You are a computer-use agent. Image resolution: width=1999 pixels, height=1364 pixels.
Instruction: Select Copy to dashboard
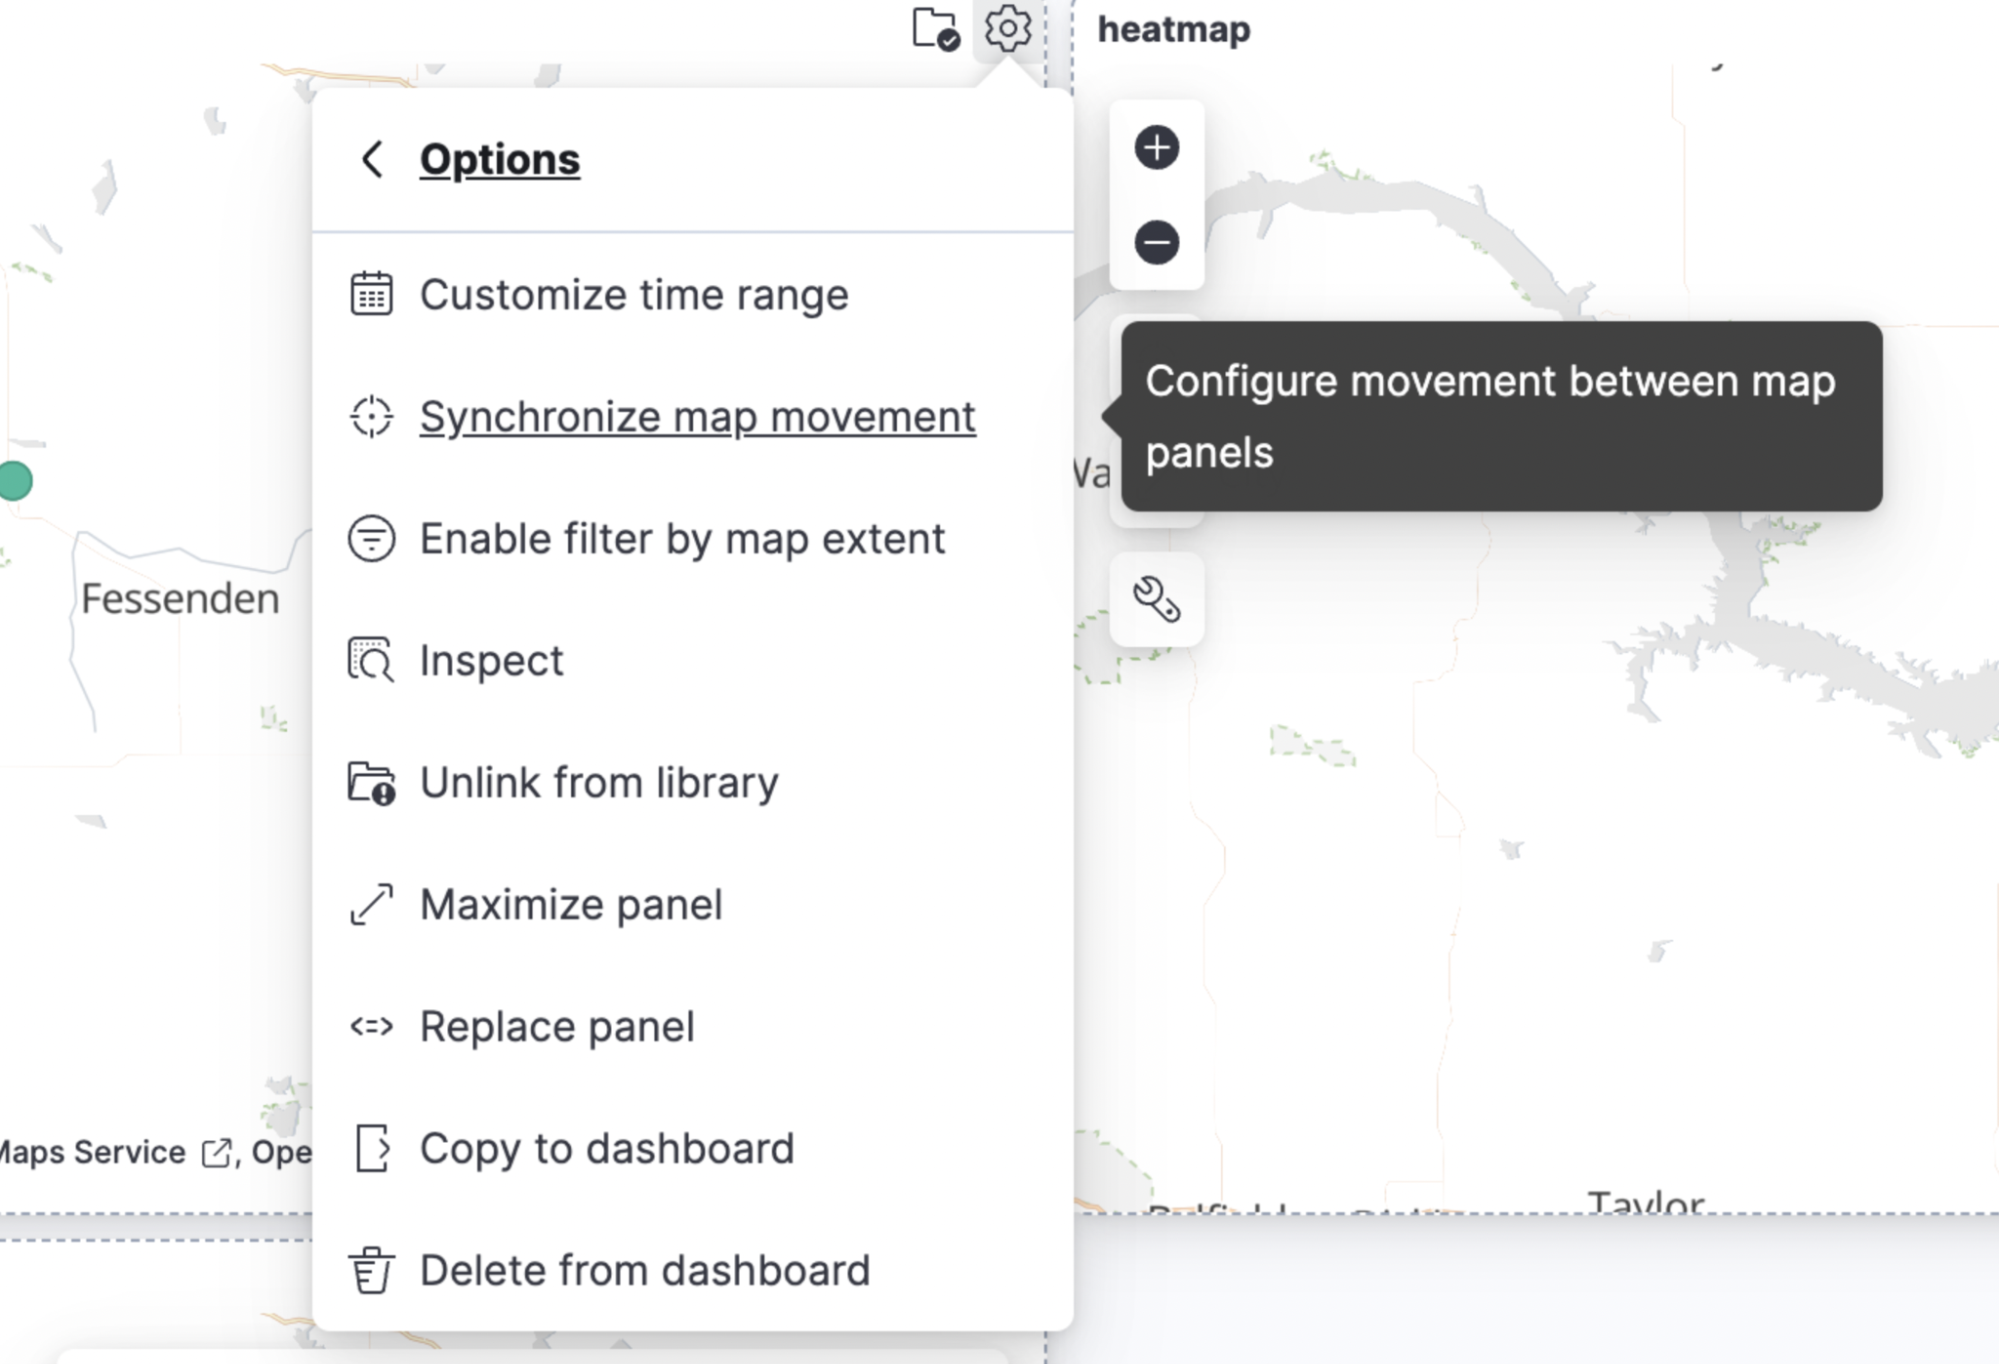pyautogui.click(x=608, y=1148)
